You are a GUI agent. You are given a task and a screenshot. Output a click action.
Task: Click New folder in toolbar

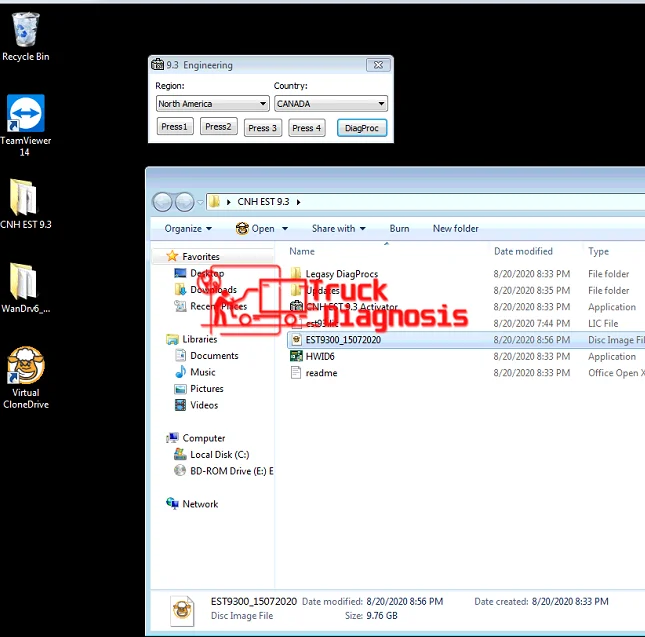[x=455, y=229]
